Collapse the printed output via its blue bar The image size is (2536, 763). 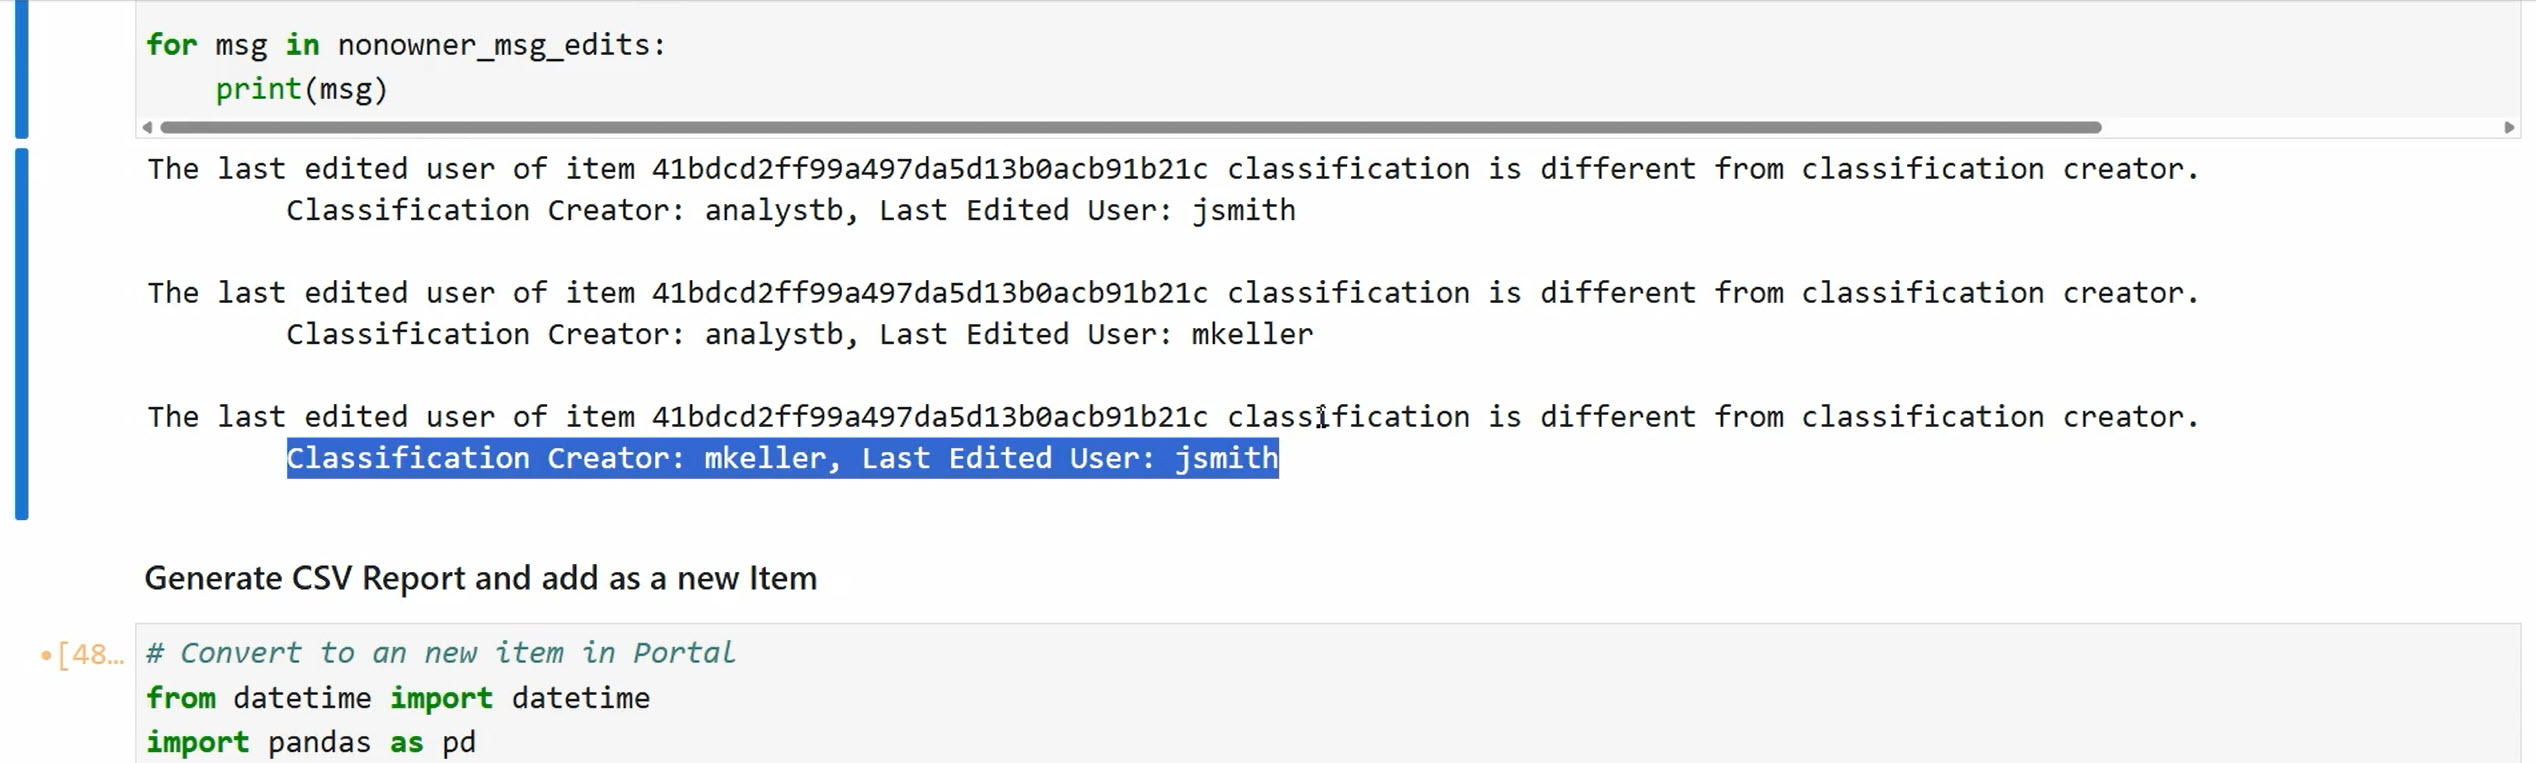[x=22, y=333]
